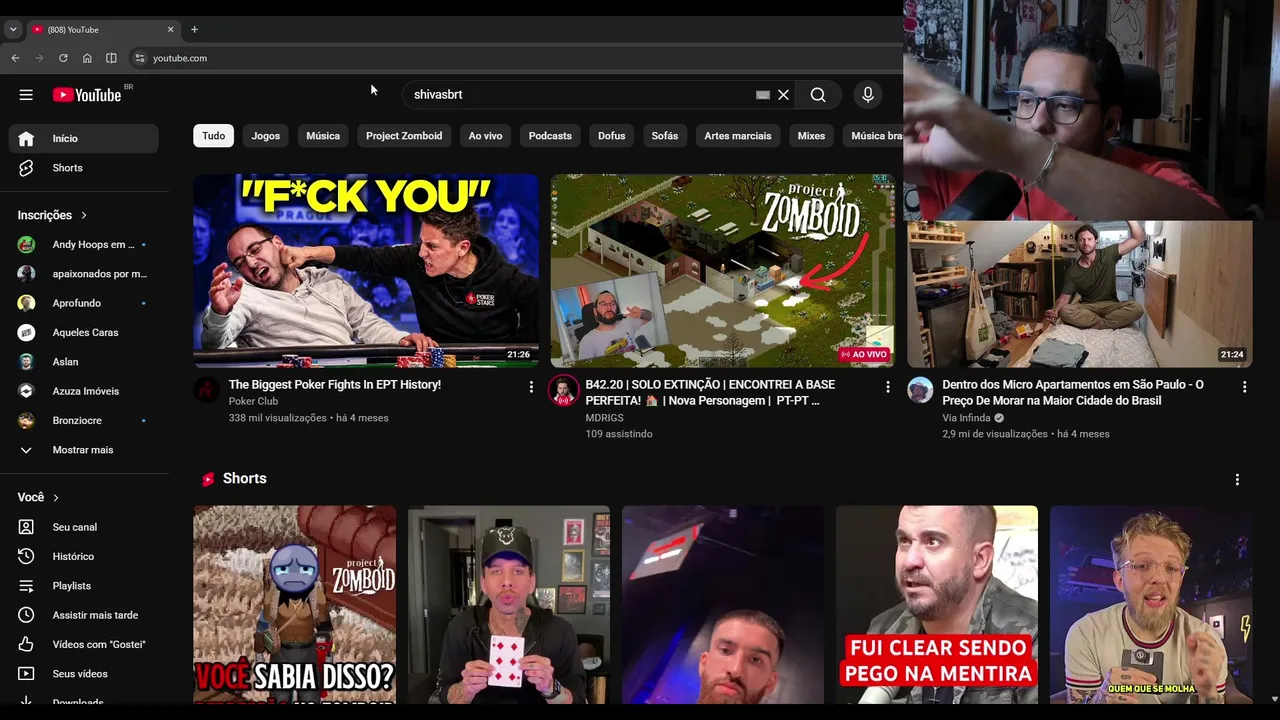
Task: Open the tab search dropdown arrow
Action: [x=13, y=30]
